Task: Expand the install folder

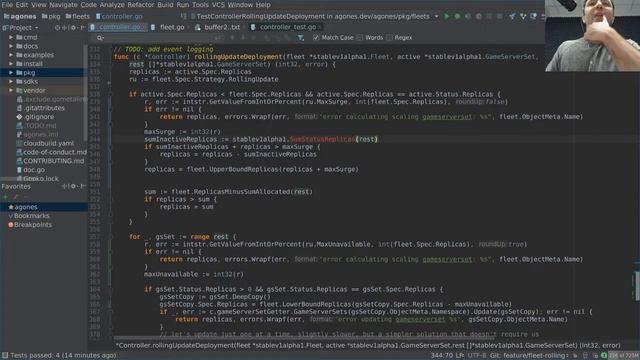Action: point(11,64)
